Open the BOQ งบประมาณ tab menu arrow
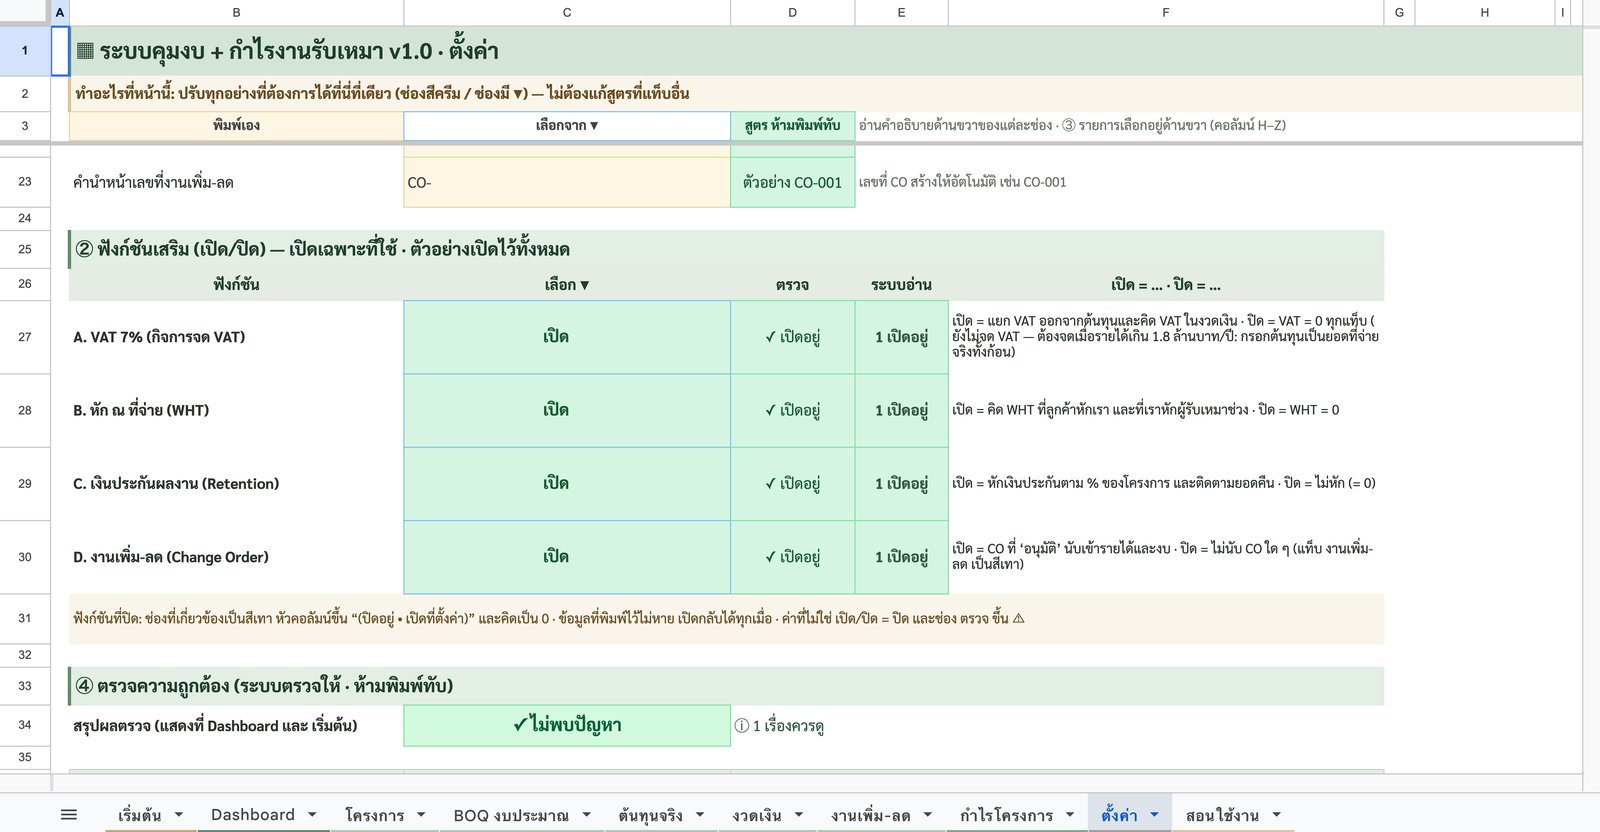Image resolution: width=1600 pixels, height=832 pixels. tap(586, 815)
